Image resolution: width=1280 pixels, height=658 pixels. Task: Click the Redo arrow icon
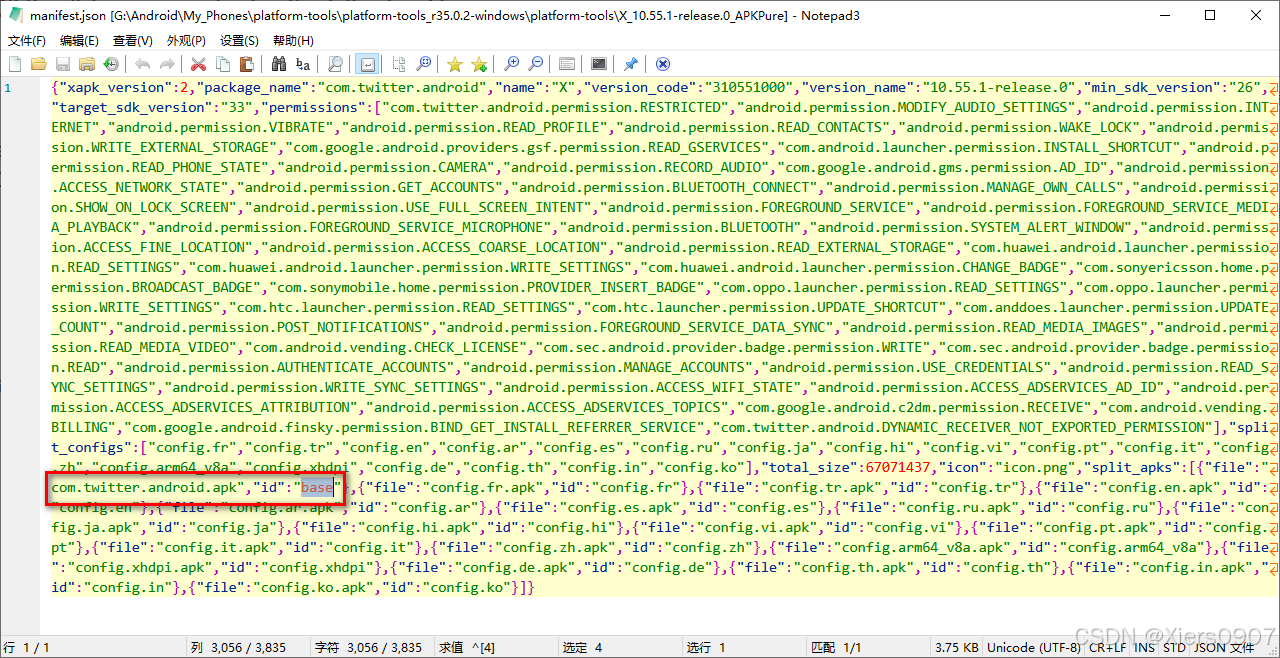[167, 64]
